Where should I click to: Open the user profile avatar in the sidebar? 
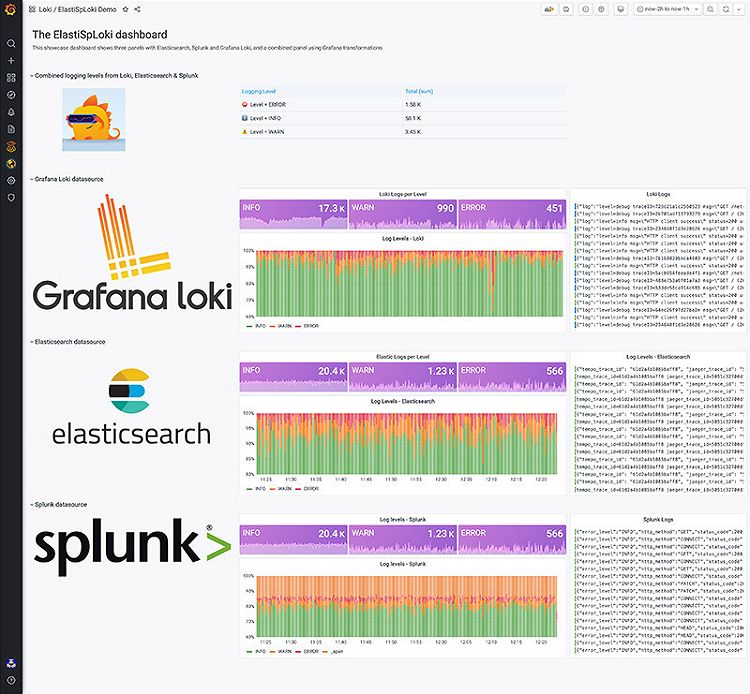[11, 663]
